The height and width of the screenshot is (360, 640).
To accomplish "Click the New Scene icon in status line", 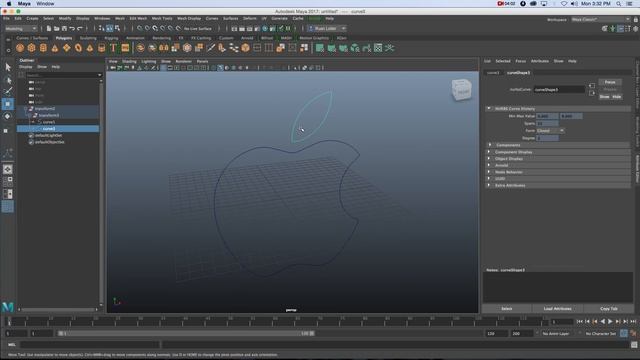I will coord(49,29).
